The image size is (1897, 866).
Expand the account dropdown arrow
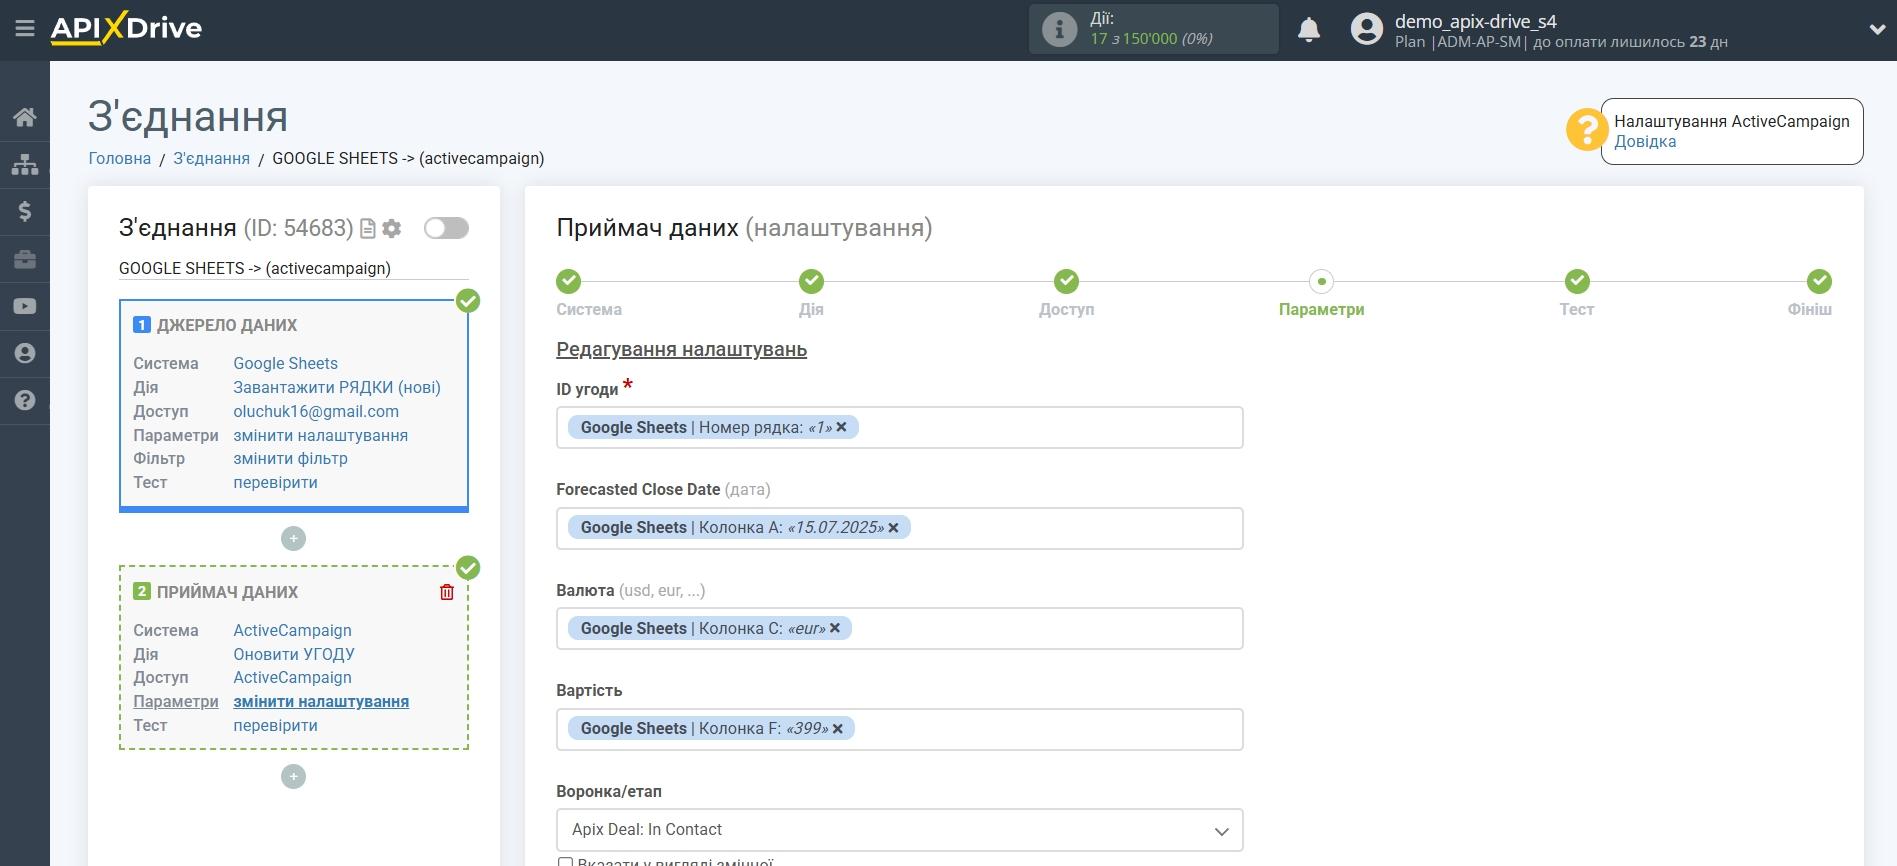[x=1877, y=30]
